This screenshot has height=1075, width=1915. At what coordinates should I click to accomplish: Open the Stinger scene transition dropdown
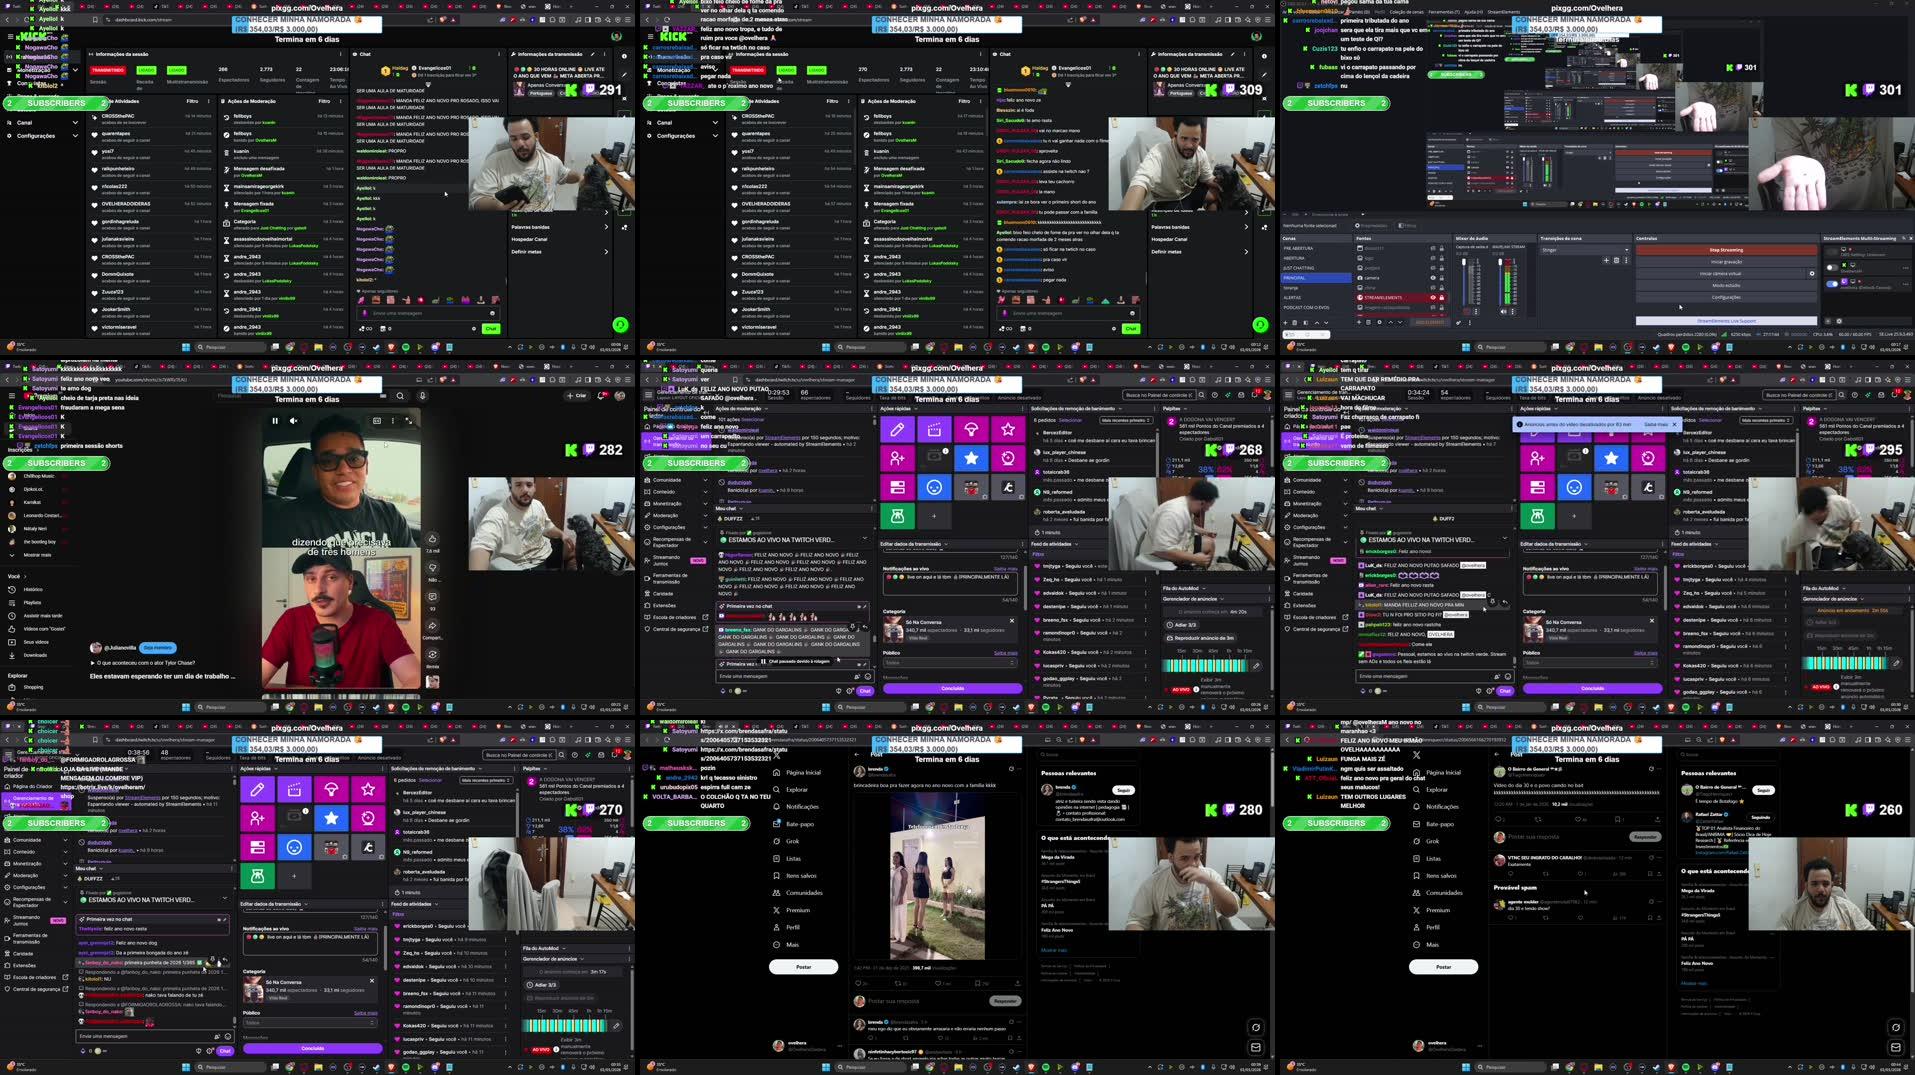(x=1584, y=250)
